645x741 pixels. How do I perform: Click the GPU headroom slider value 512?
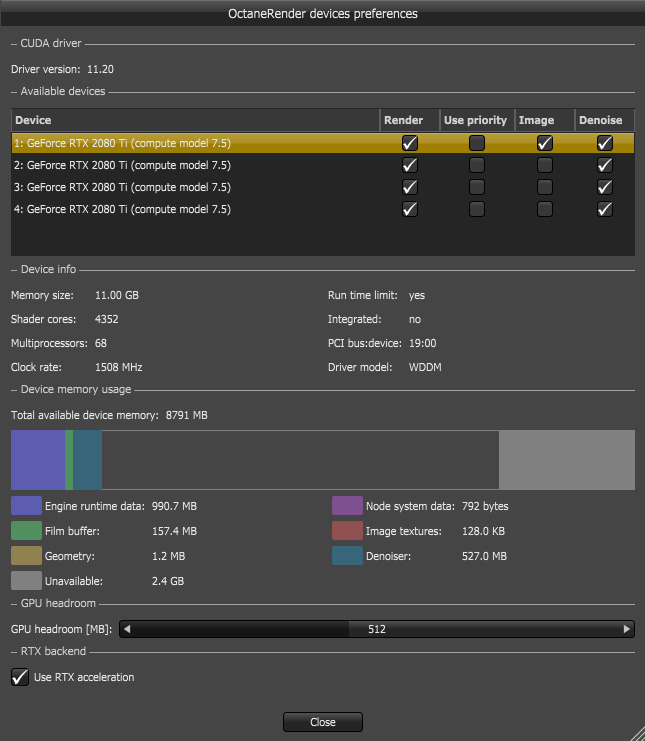pyautogui.click(x=377, y=629)
